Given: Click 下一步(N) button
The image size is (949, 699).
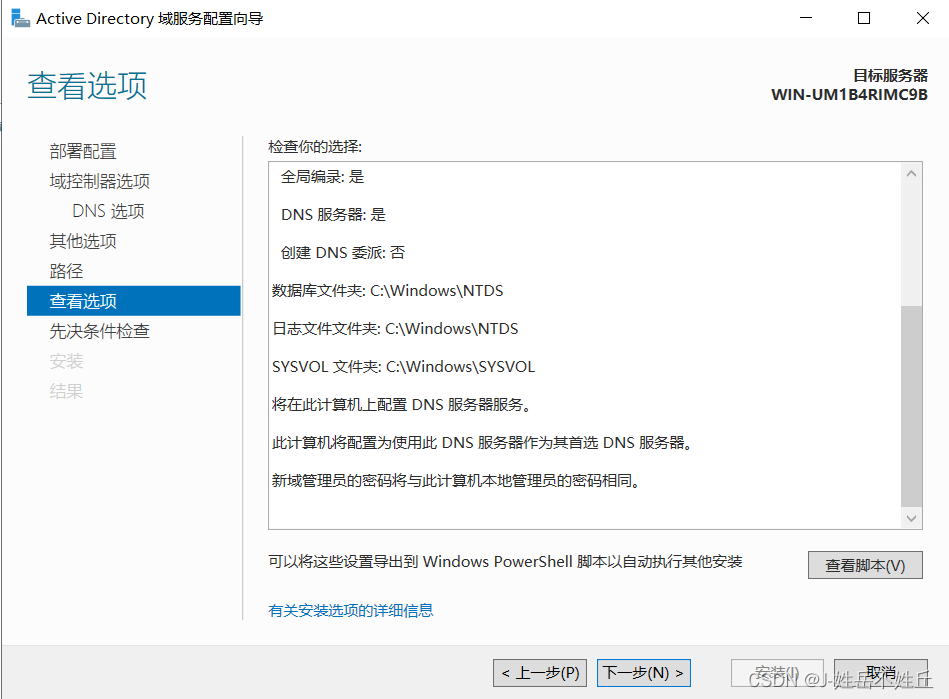Looking at the screenshot, I should [643, 673].
